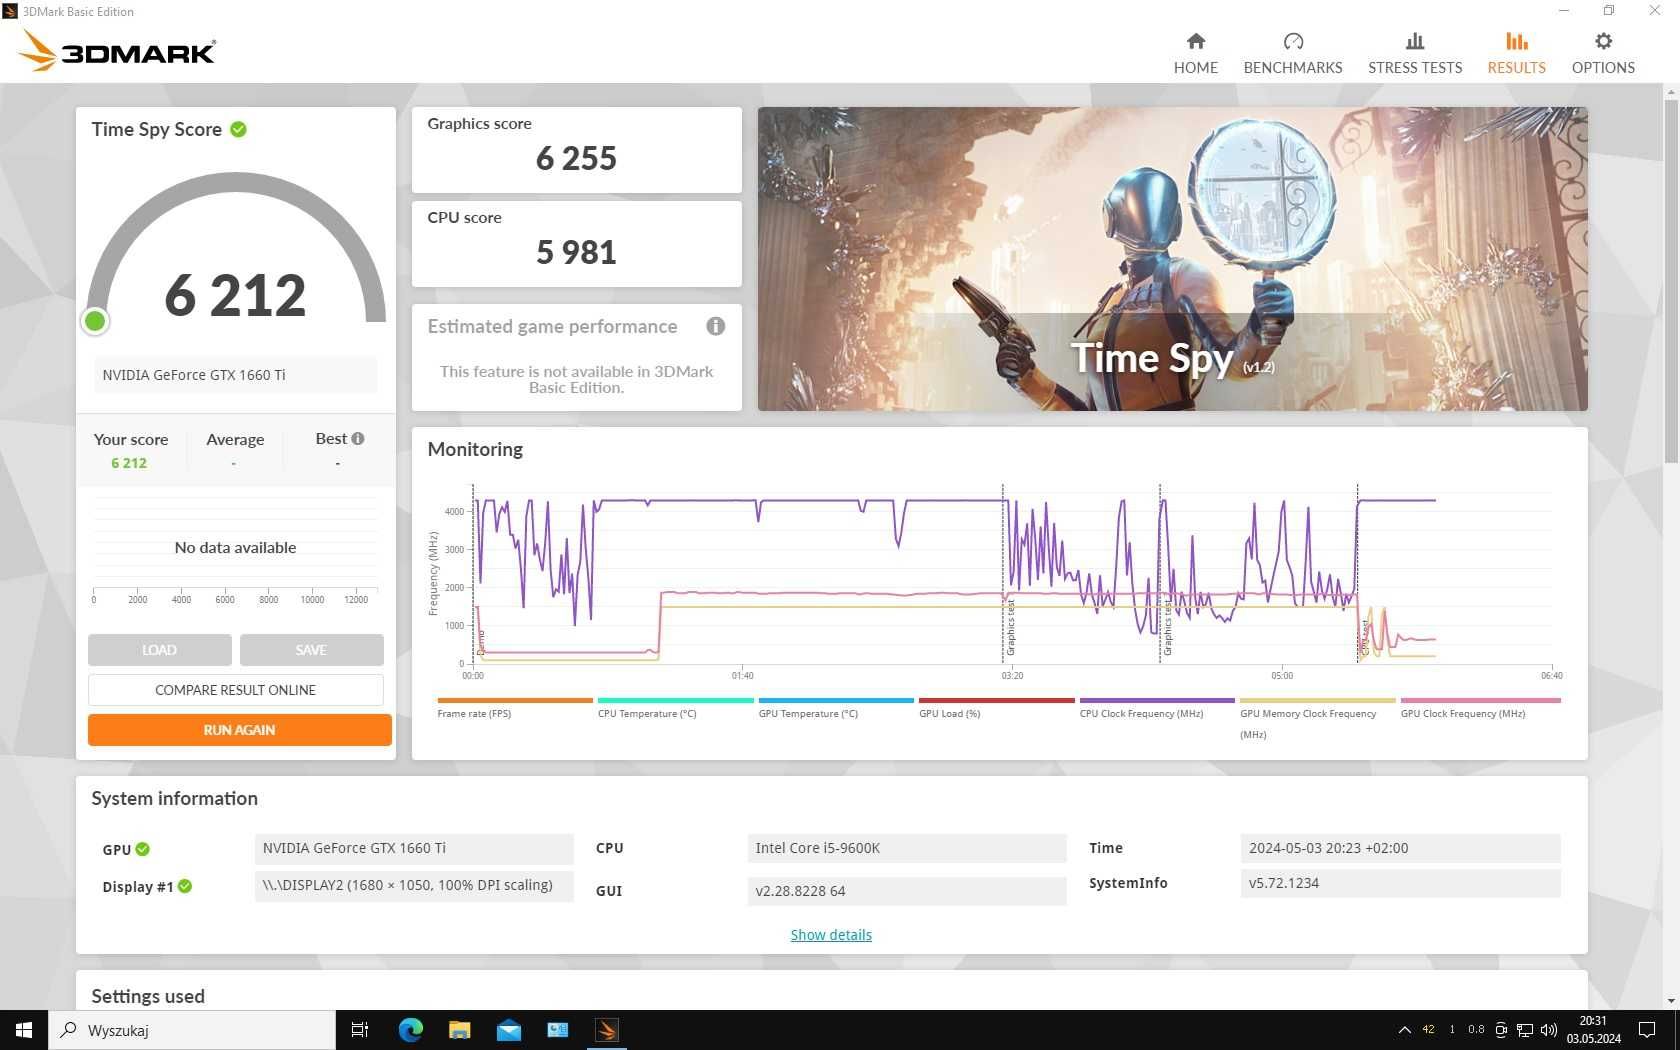Toggle the Frame rate (FPS) legend
Screen dimensions: 1680x1050
pyautogui.click(x=514, y=708)
